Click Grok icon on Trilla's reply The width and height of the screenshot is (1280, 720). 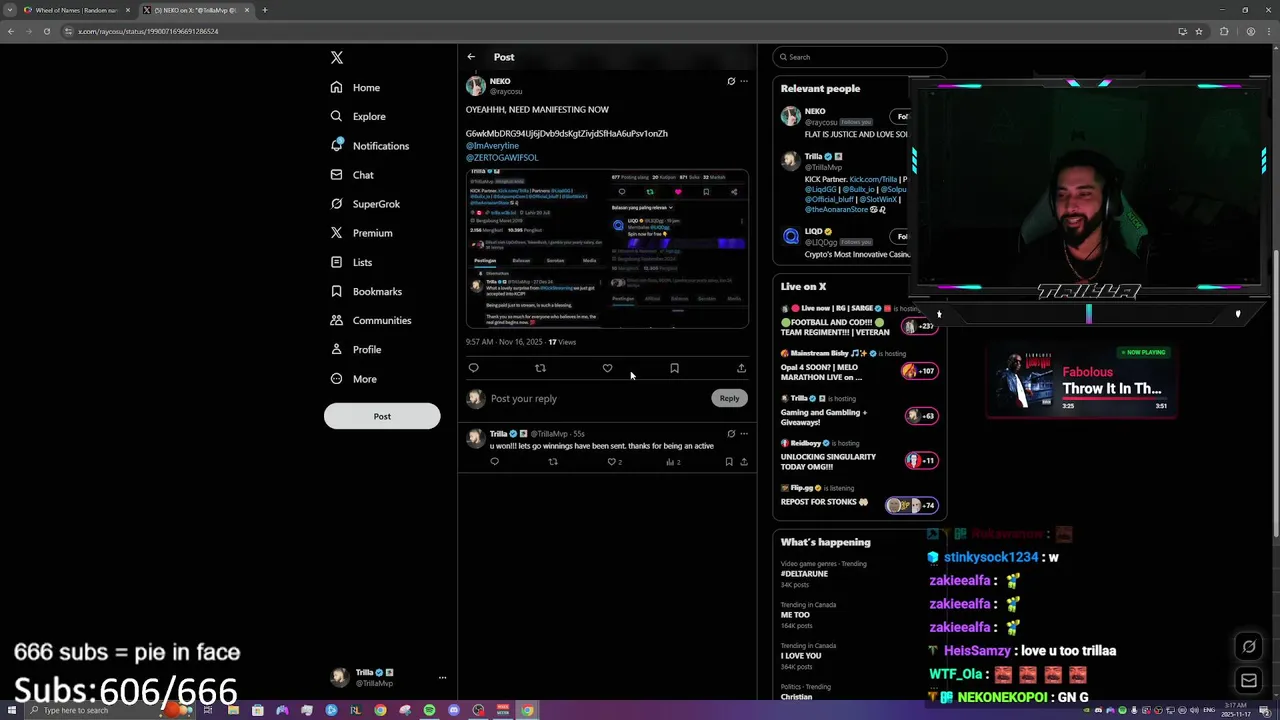click(731, 434)
